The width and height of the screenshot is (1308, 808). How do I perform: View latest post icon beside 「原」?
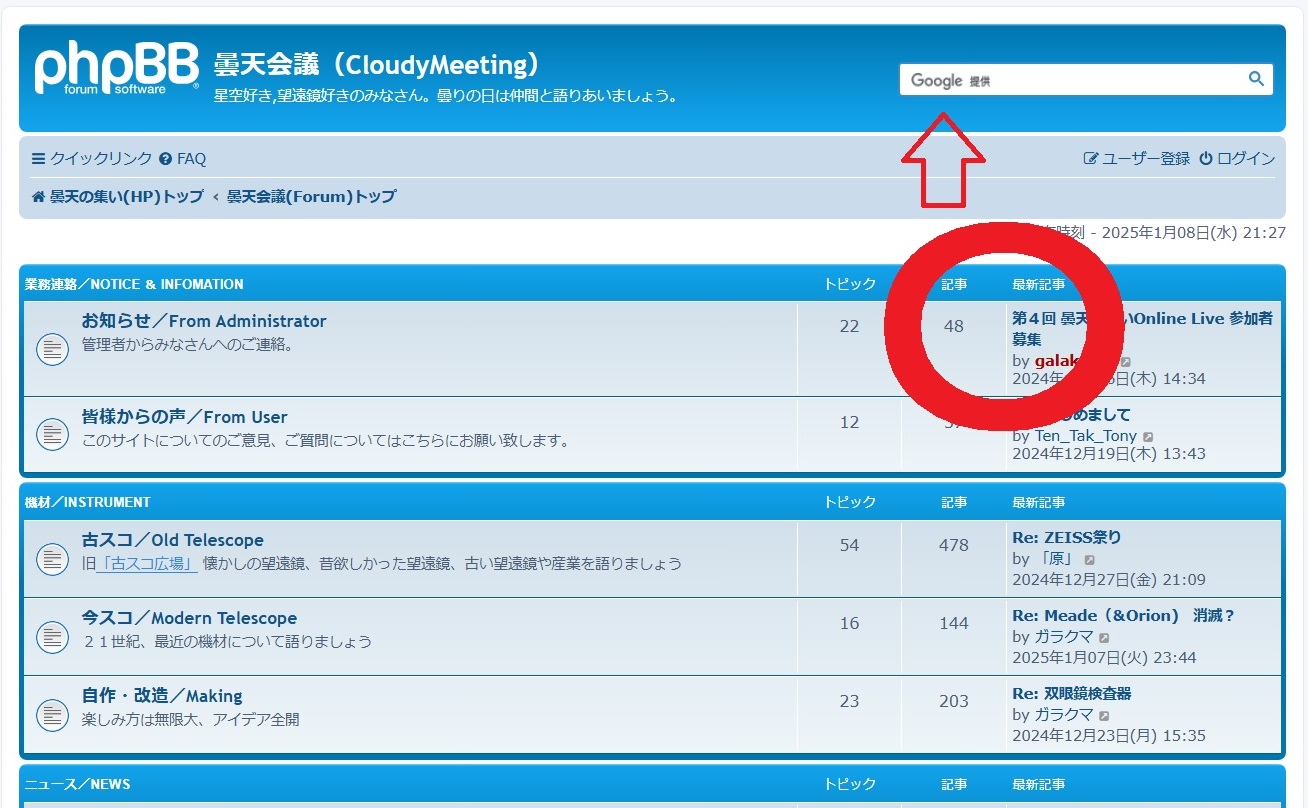[x=1089, y=560]
